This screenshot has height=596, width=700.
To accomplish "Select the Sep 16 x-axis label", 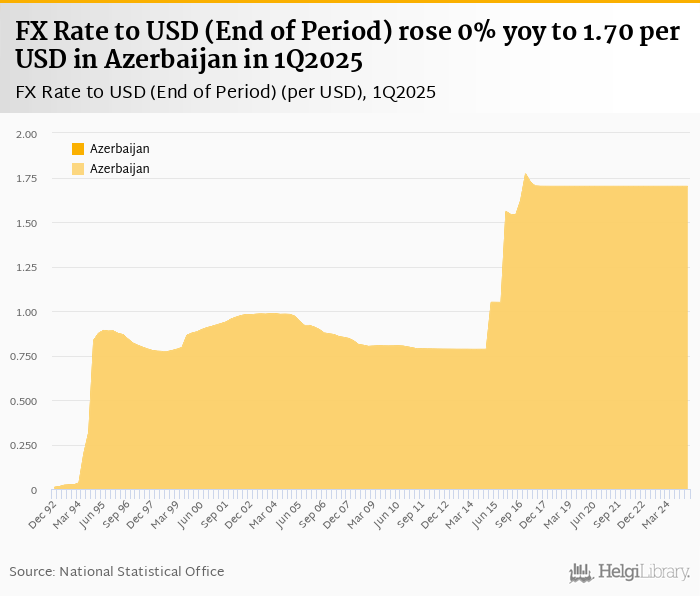I will tap(510, 511).
